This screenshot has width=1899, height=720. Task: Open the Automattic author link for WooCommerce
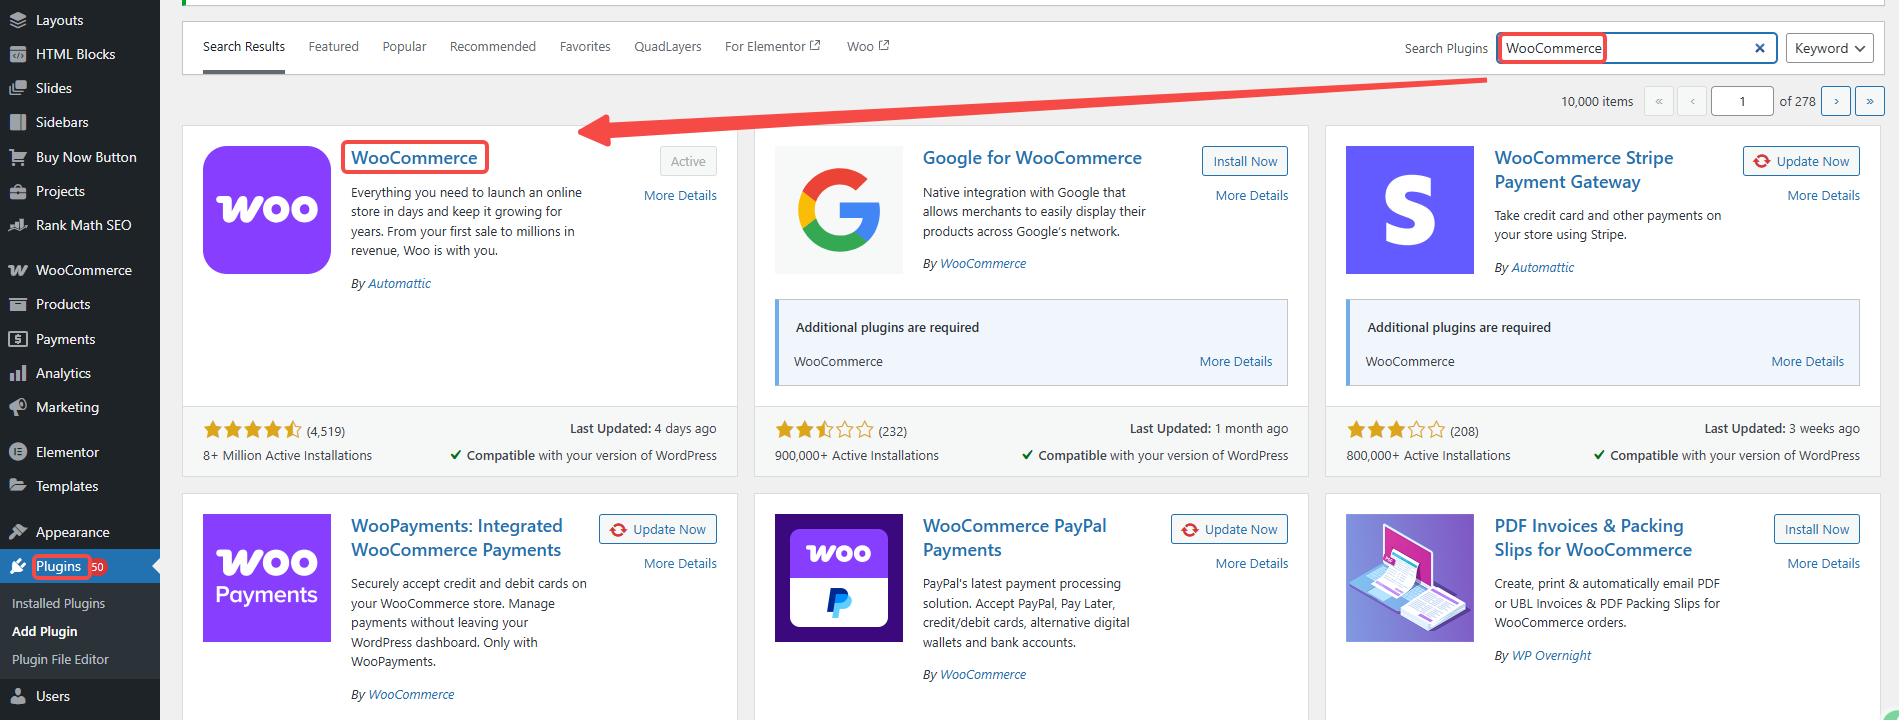point(399,284)
